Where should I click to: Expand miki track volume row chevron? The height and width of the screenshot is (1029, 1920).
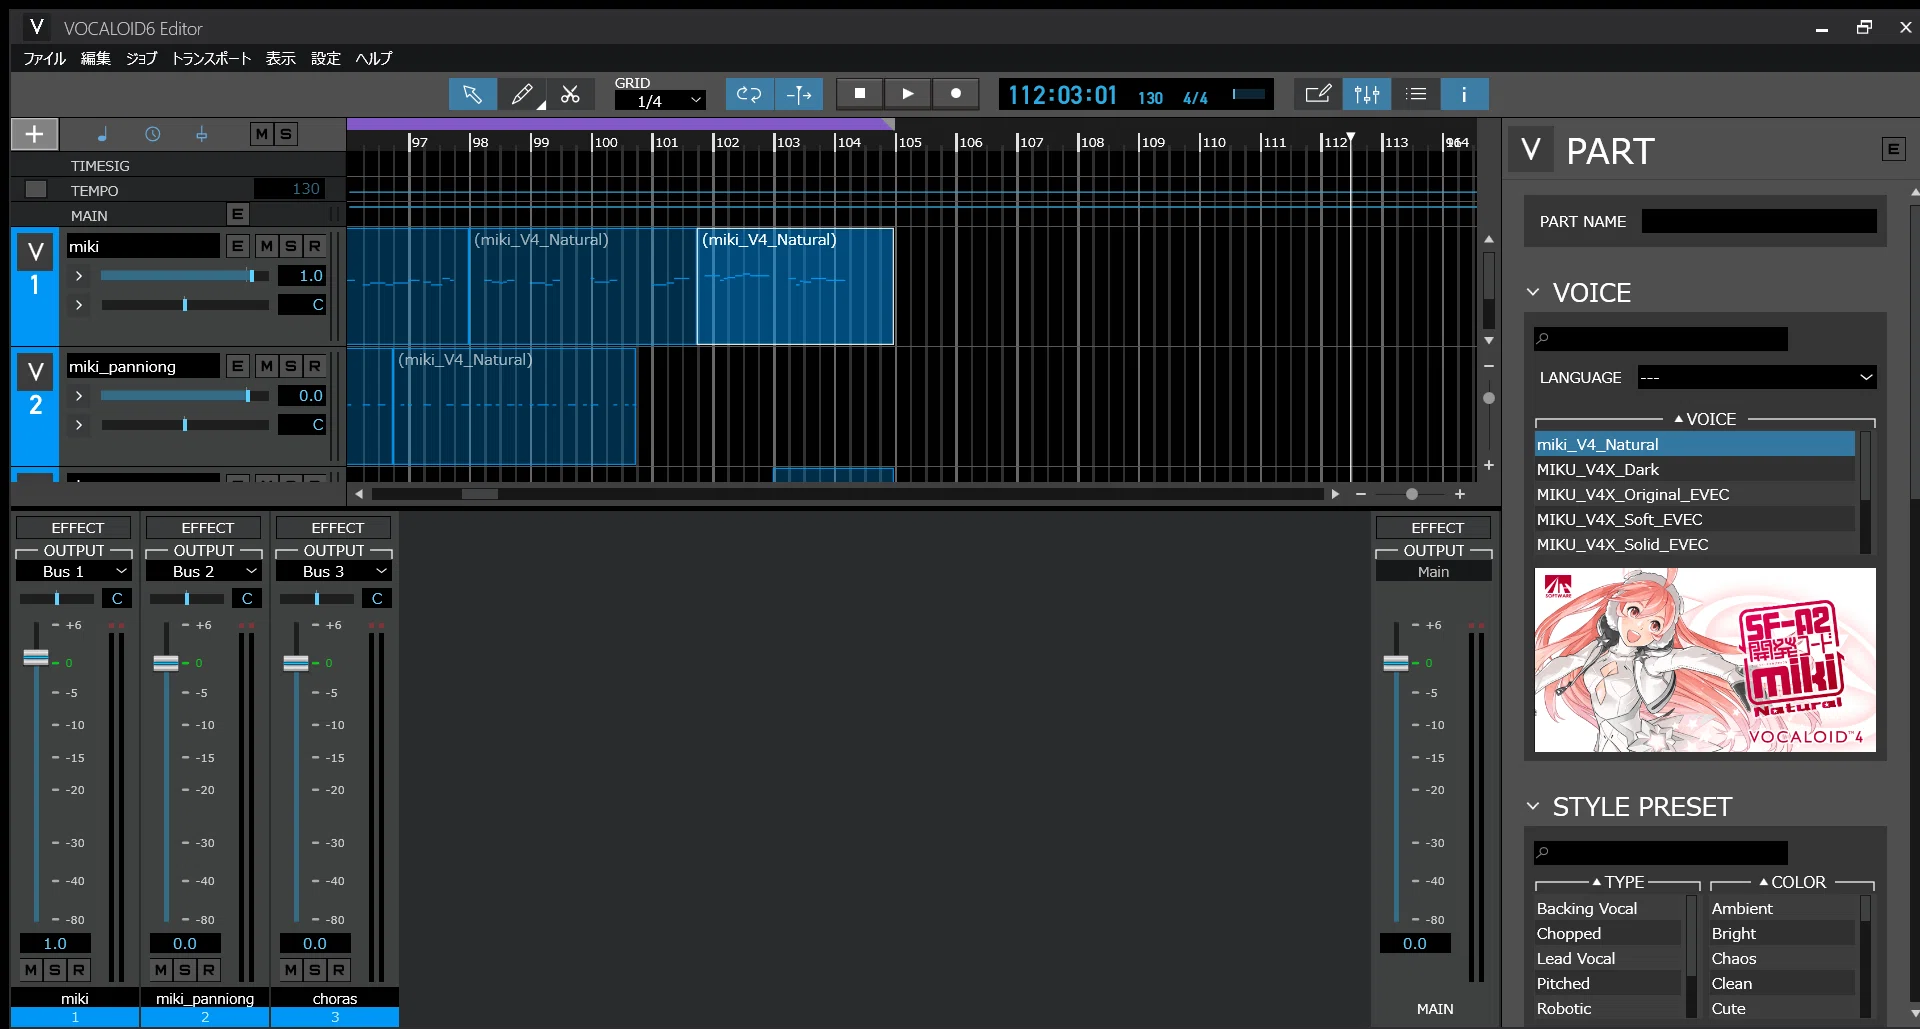click(x=79, y=276)
